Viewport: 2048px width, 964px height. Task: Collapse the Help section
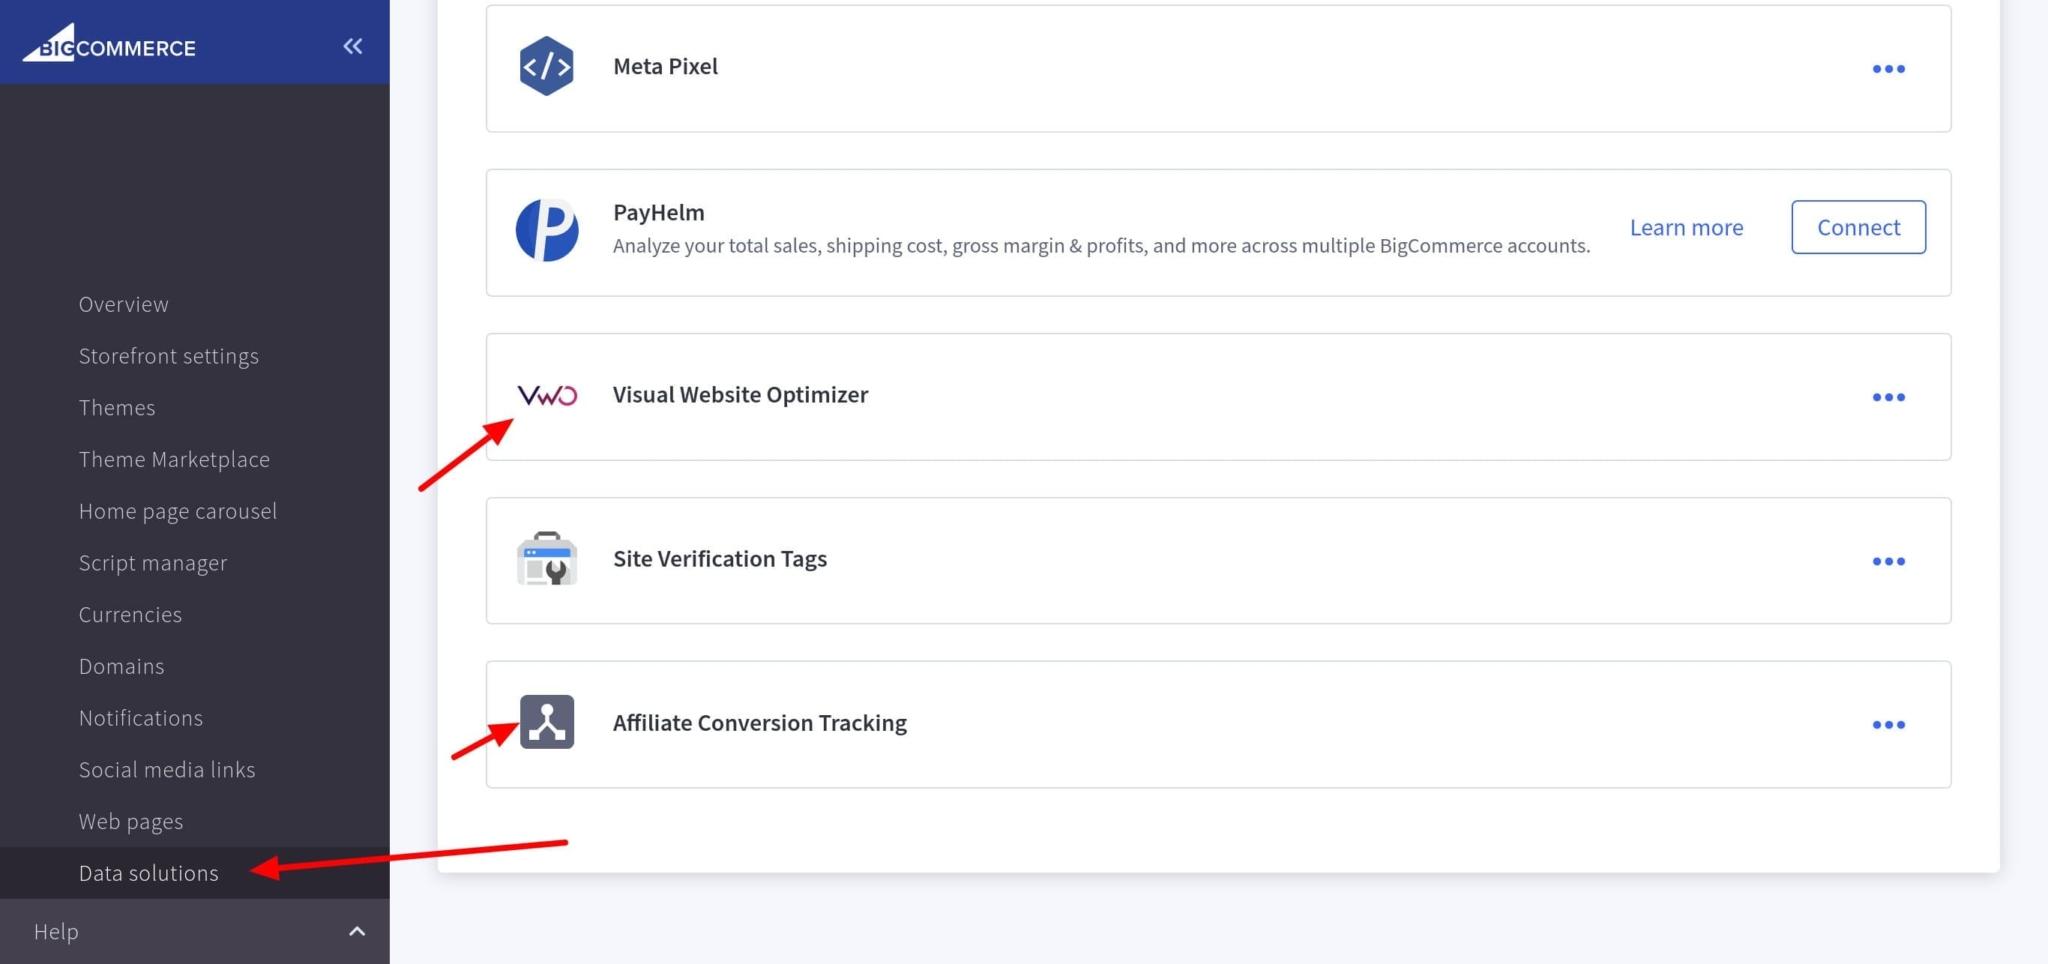(357, 931)
